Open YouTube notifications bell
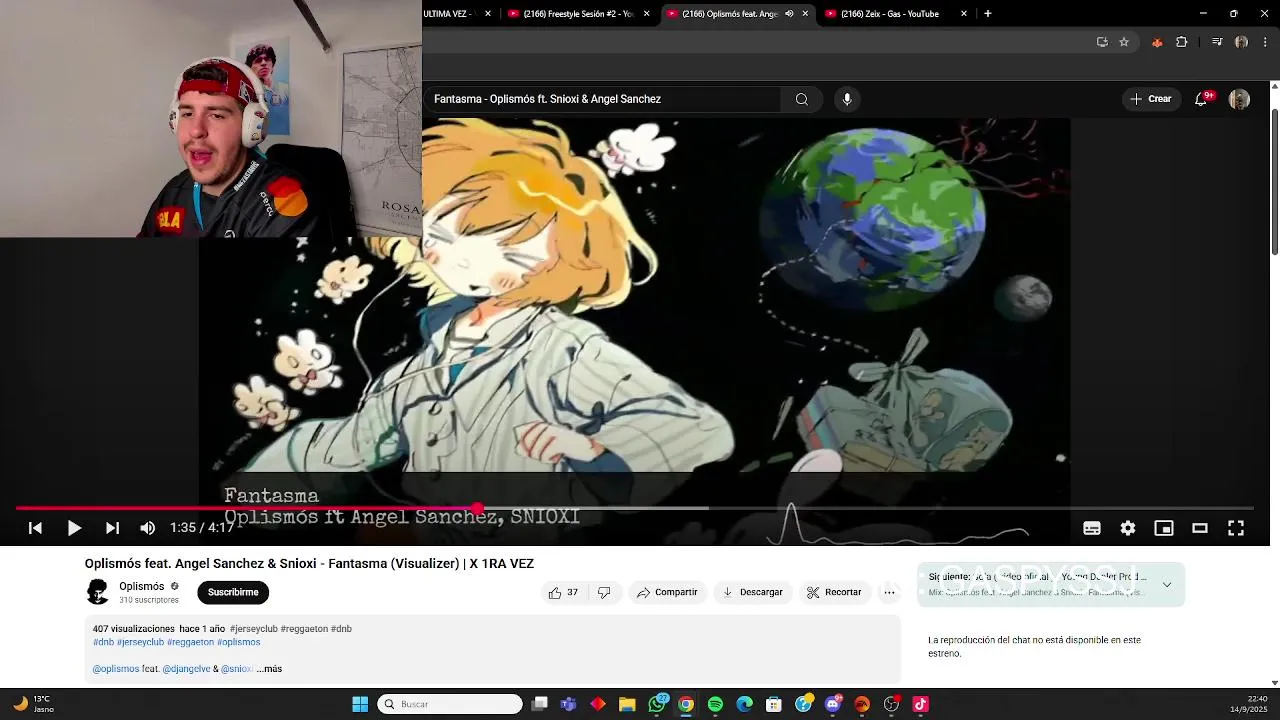The image size is (1280, 720). (1201, 99)
